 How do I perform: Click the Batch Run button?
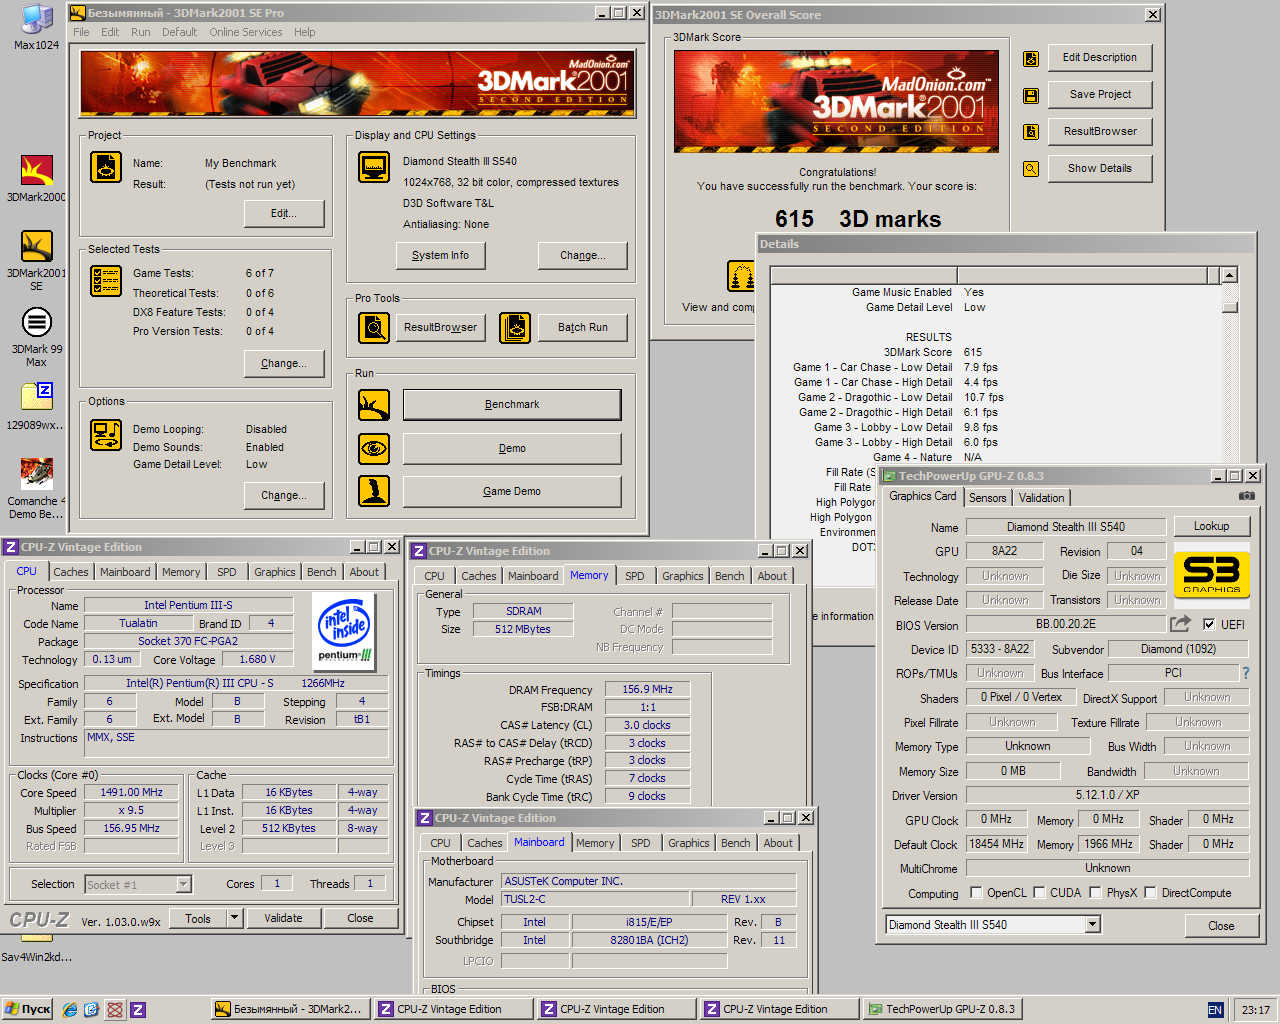coord(583,328)
